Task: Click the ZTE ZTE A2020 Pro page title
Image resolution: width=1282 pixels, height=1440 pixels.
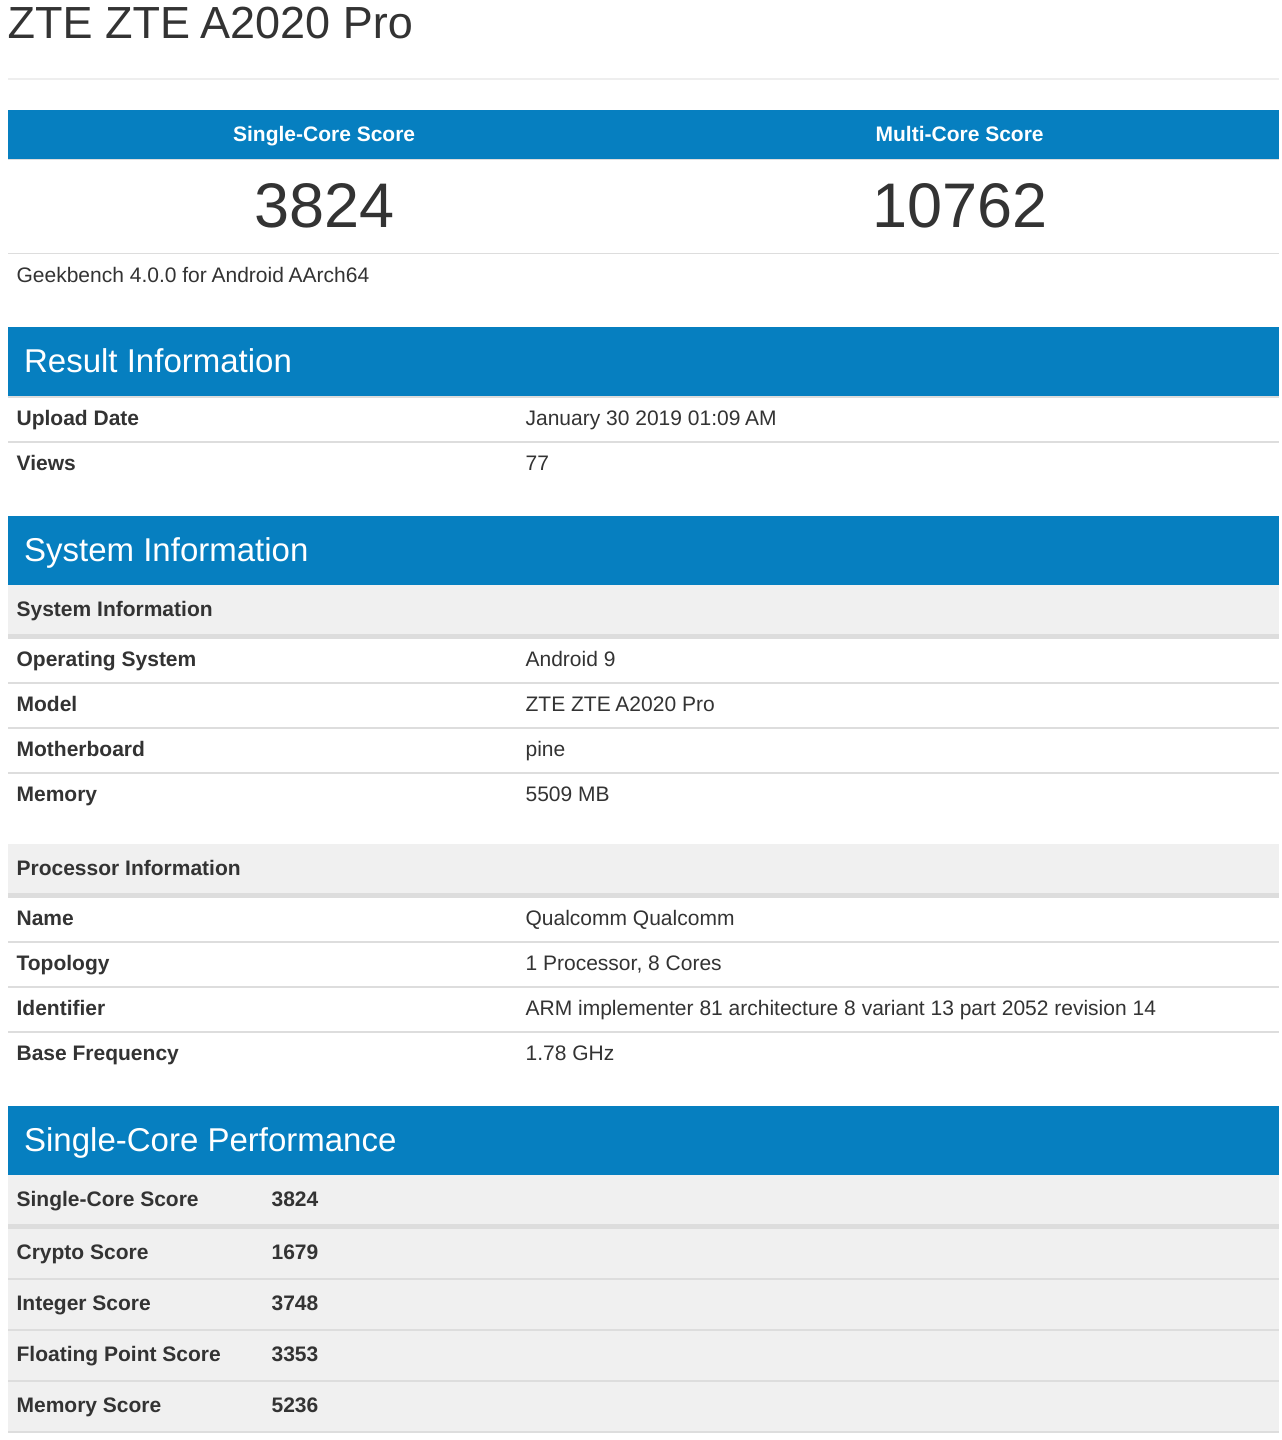Action: (210, 24)
